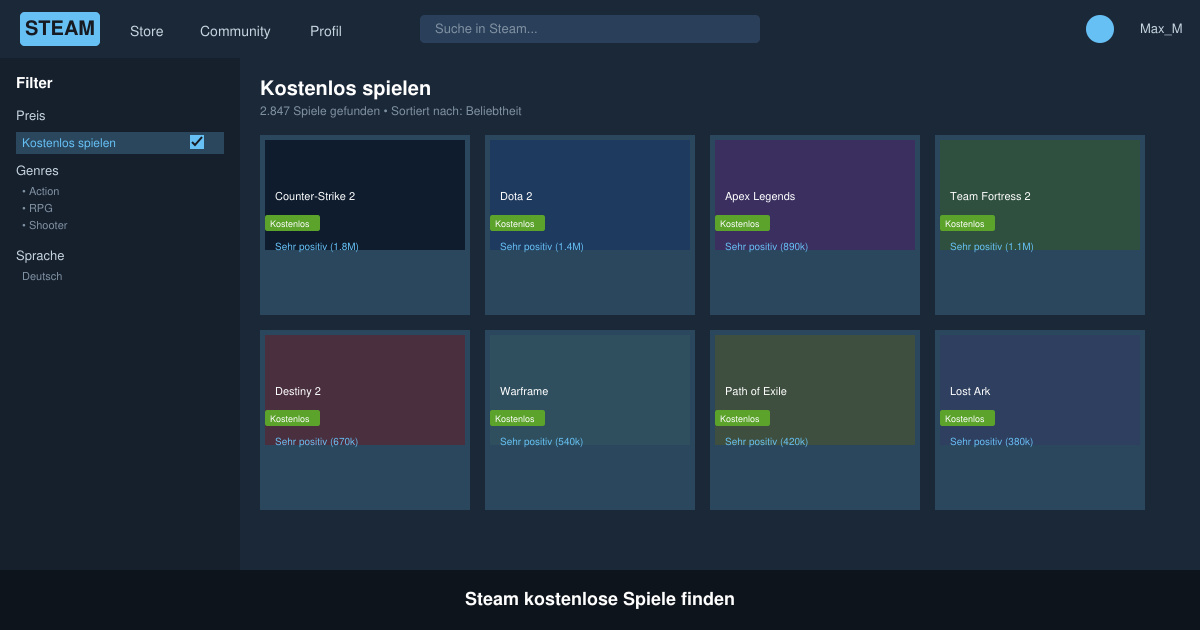Screen dimensions: 1200x630
Task: Click the Sprache filter heading
Action: click(x=40, y=256)
